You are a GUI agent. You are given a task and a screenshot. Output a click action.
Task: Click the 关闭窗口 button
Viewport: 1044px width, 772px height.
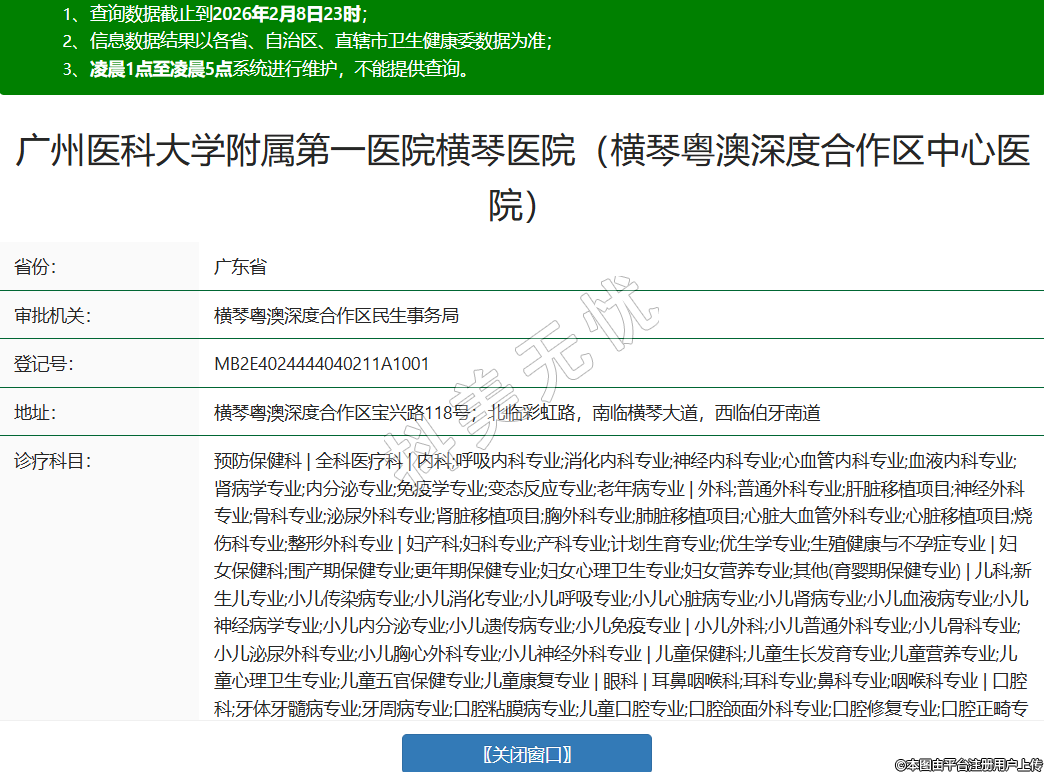pos(526,753)
